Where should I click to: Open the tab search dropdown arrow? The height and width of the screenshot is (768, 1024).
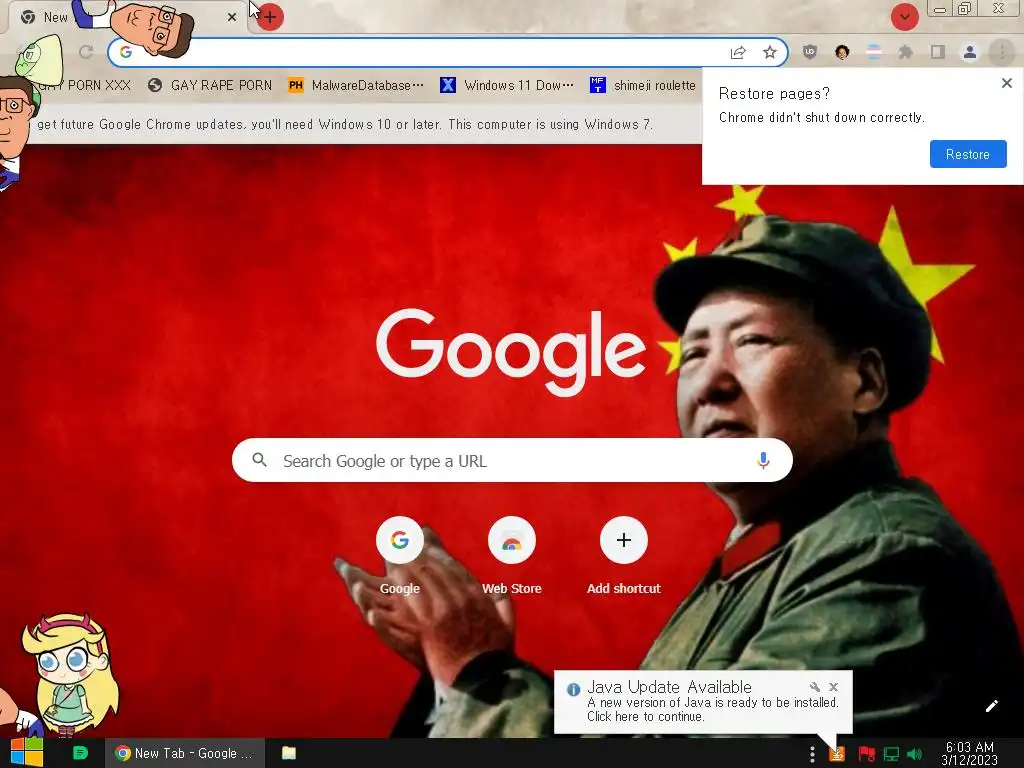pyautogui.click(x=904, y=17)
